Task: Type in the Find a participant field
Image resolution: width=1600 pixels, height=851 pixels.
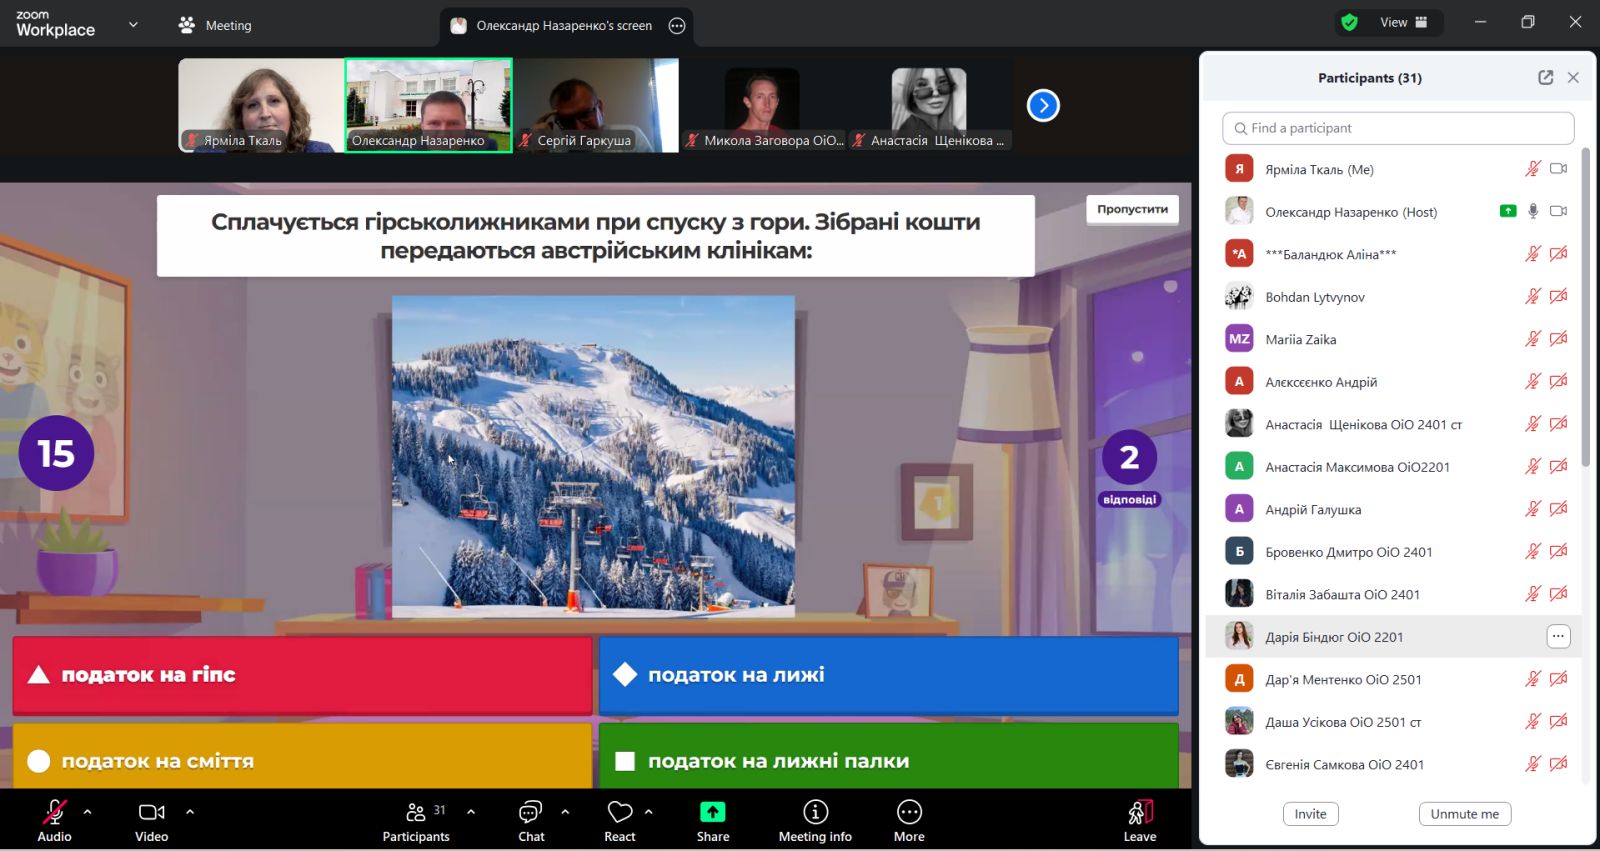Action: [1398, 128]
